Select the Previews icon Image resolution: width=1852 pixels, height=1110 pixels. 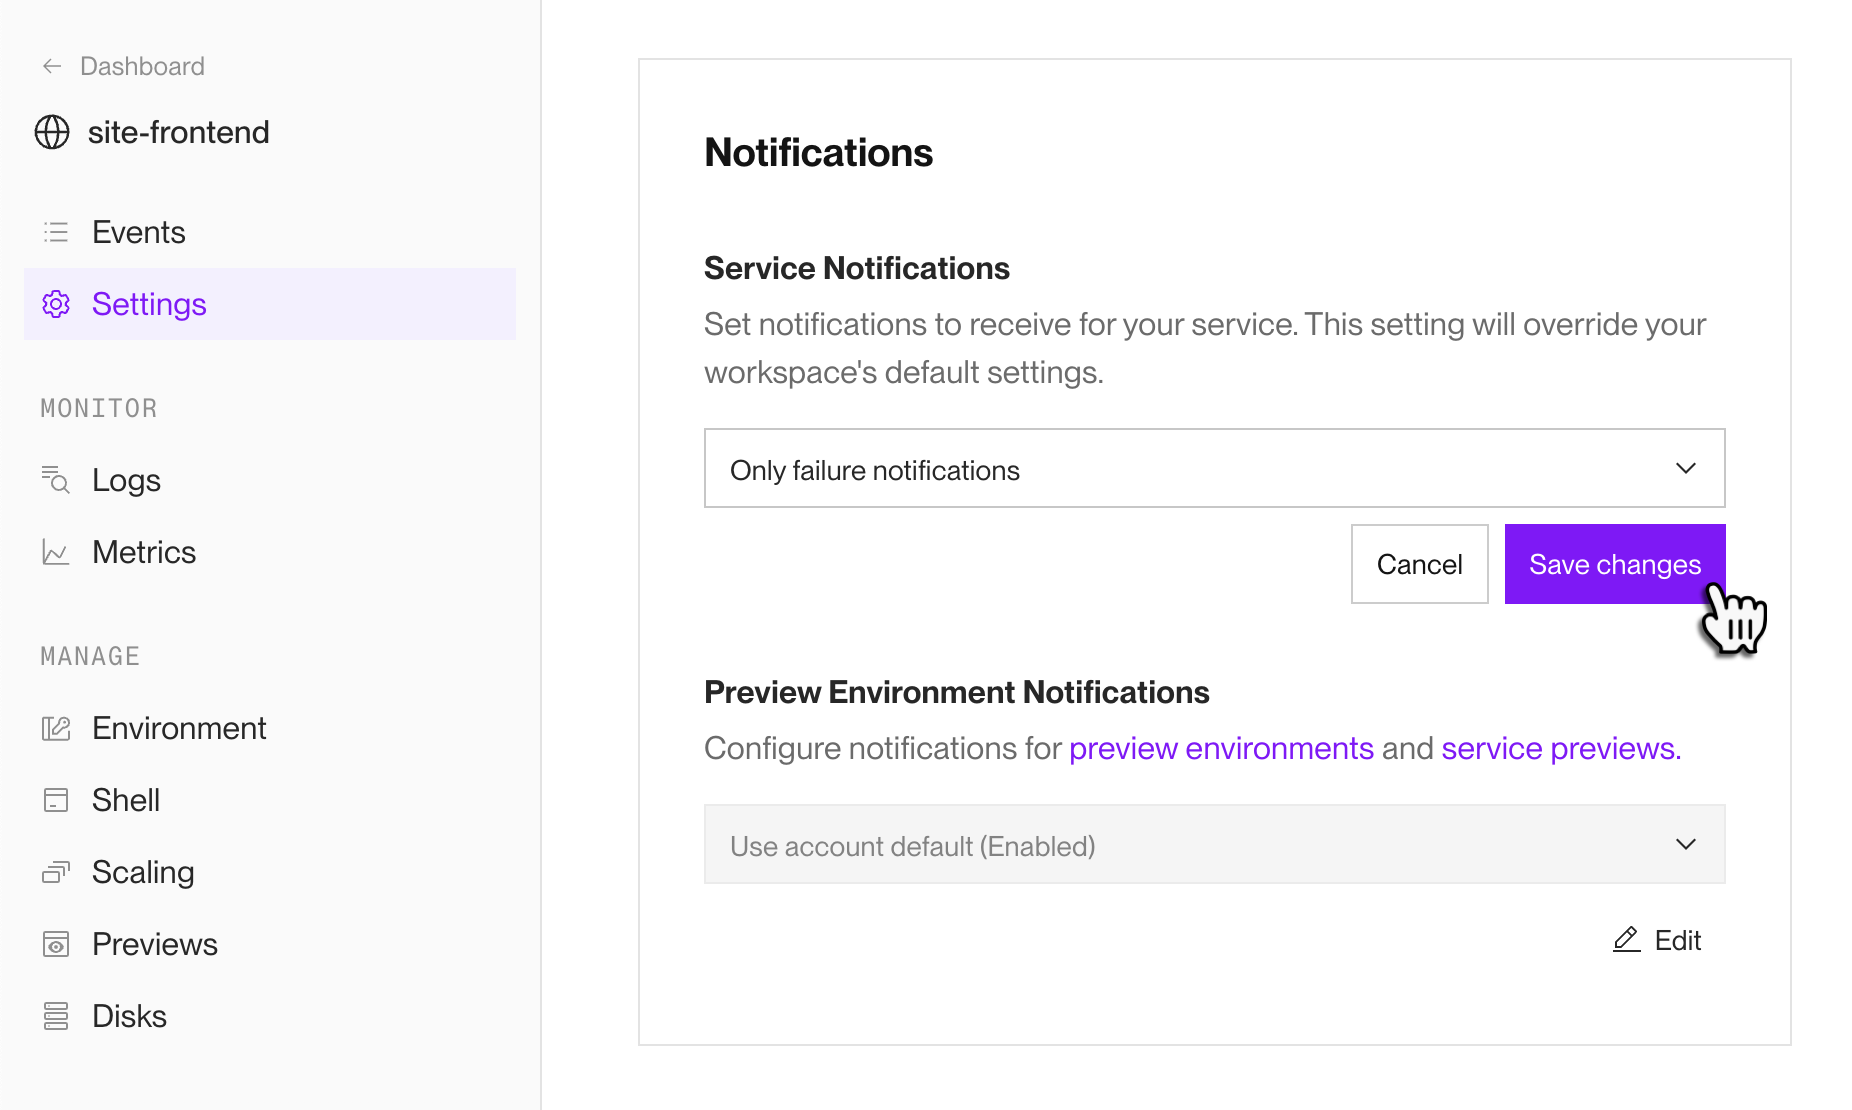[55, 943]
